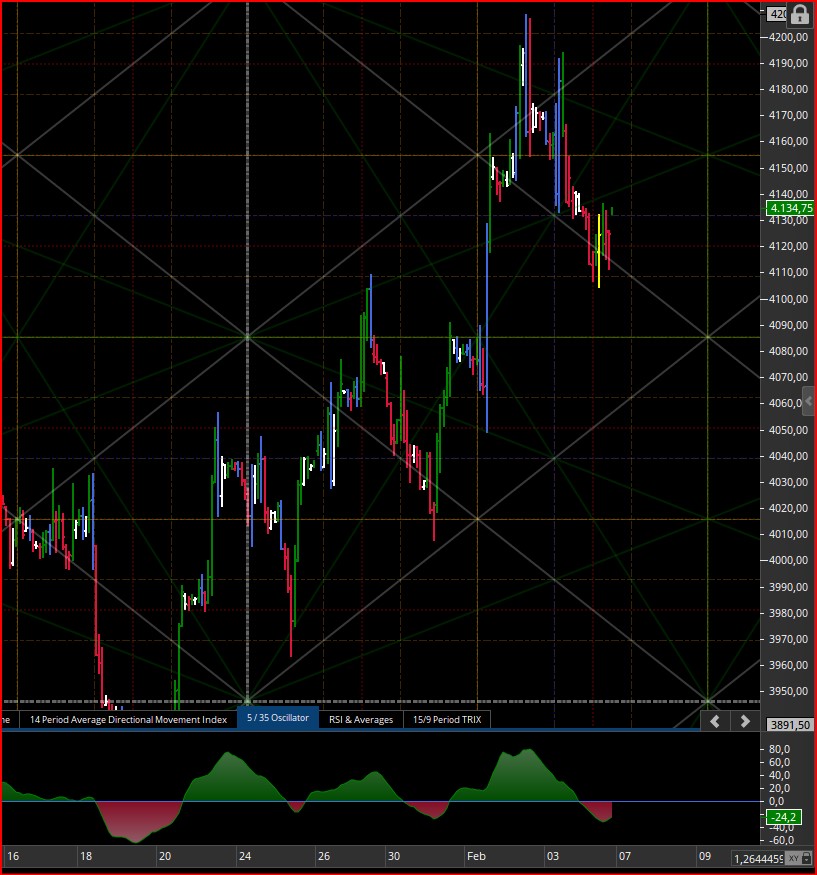Image resolution: width=817 pixels, height=875 pixels.
Task: Click the Feb label on the date axis
Action: pyautogui.click(x=476, y=856)
